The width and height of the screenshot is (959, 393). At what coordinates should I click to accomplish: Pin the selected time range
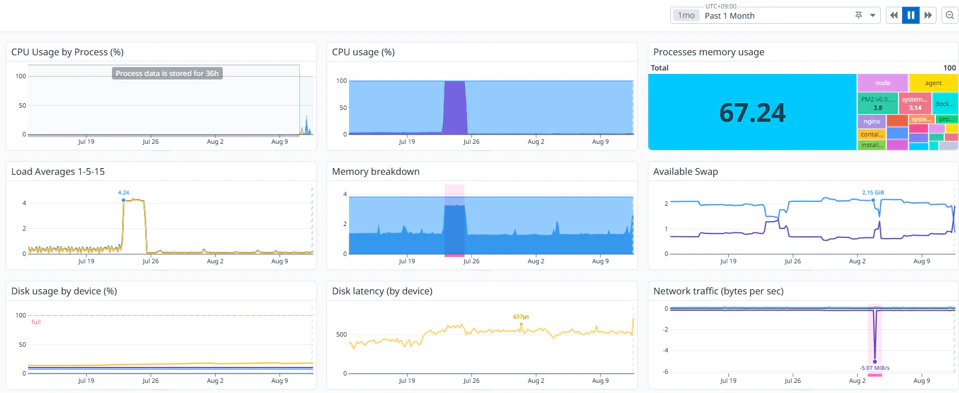[858, 15]
